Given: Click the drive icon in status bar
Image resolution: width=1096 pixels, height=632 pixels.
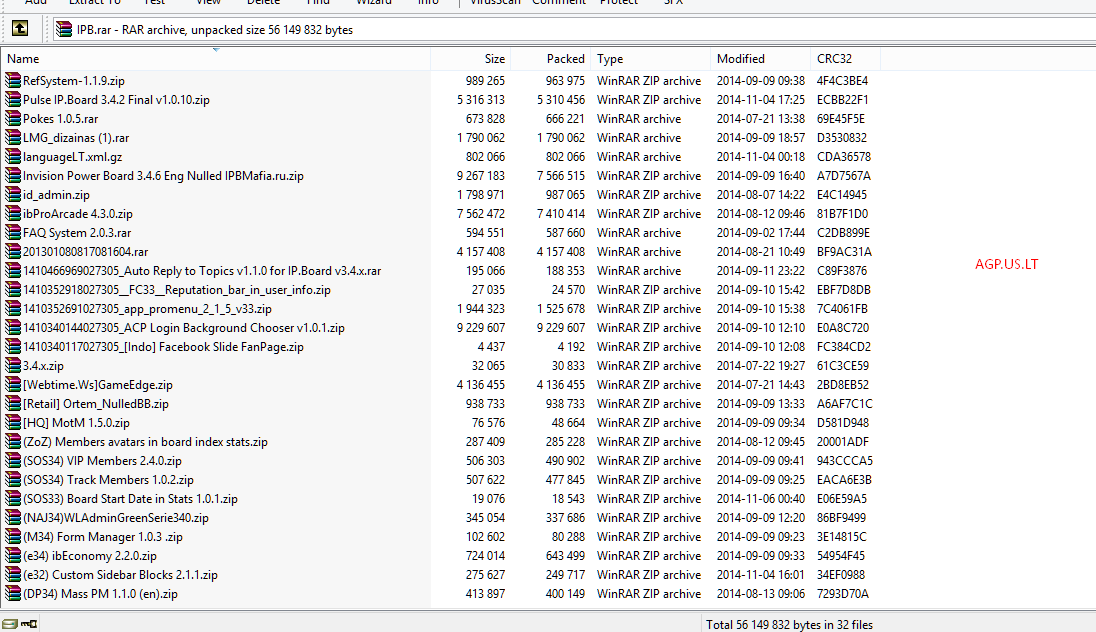Looking at the screenshot, I should [11, 624].
